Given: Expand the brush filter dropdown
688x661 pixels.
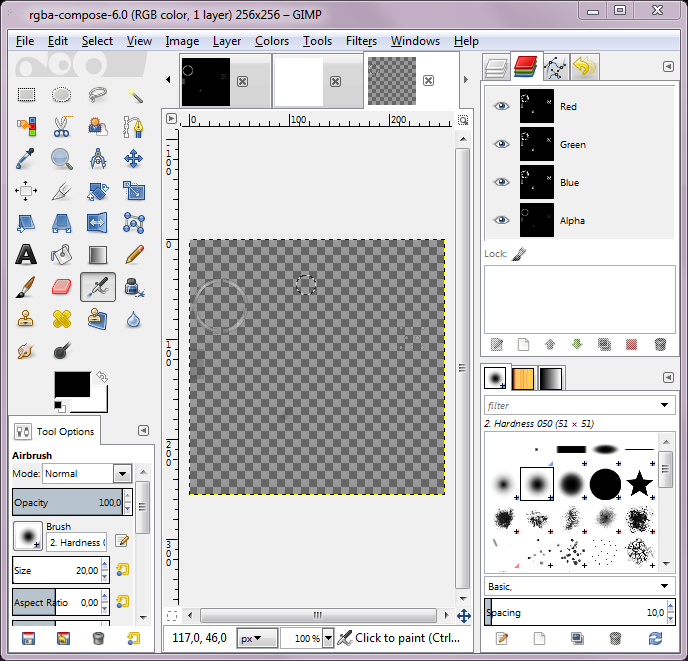Looking at the screenshot, I should pyautogui.click(x=666, y=405).
